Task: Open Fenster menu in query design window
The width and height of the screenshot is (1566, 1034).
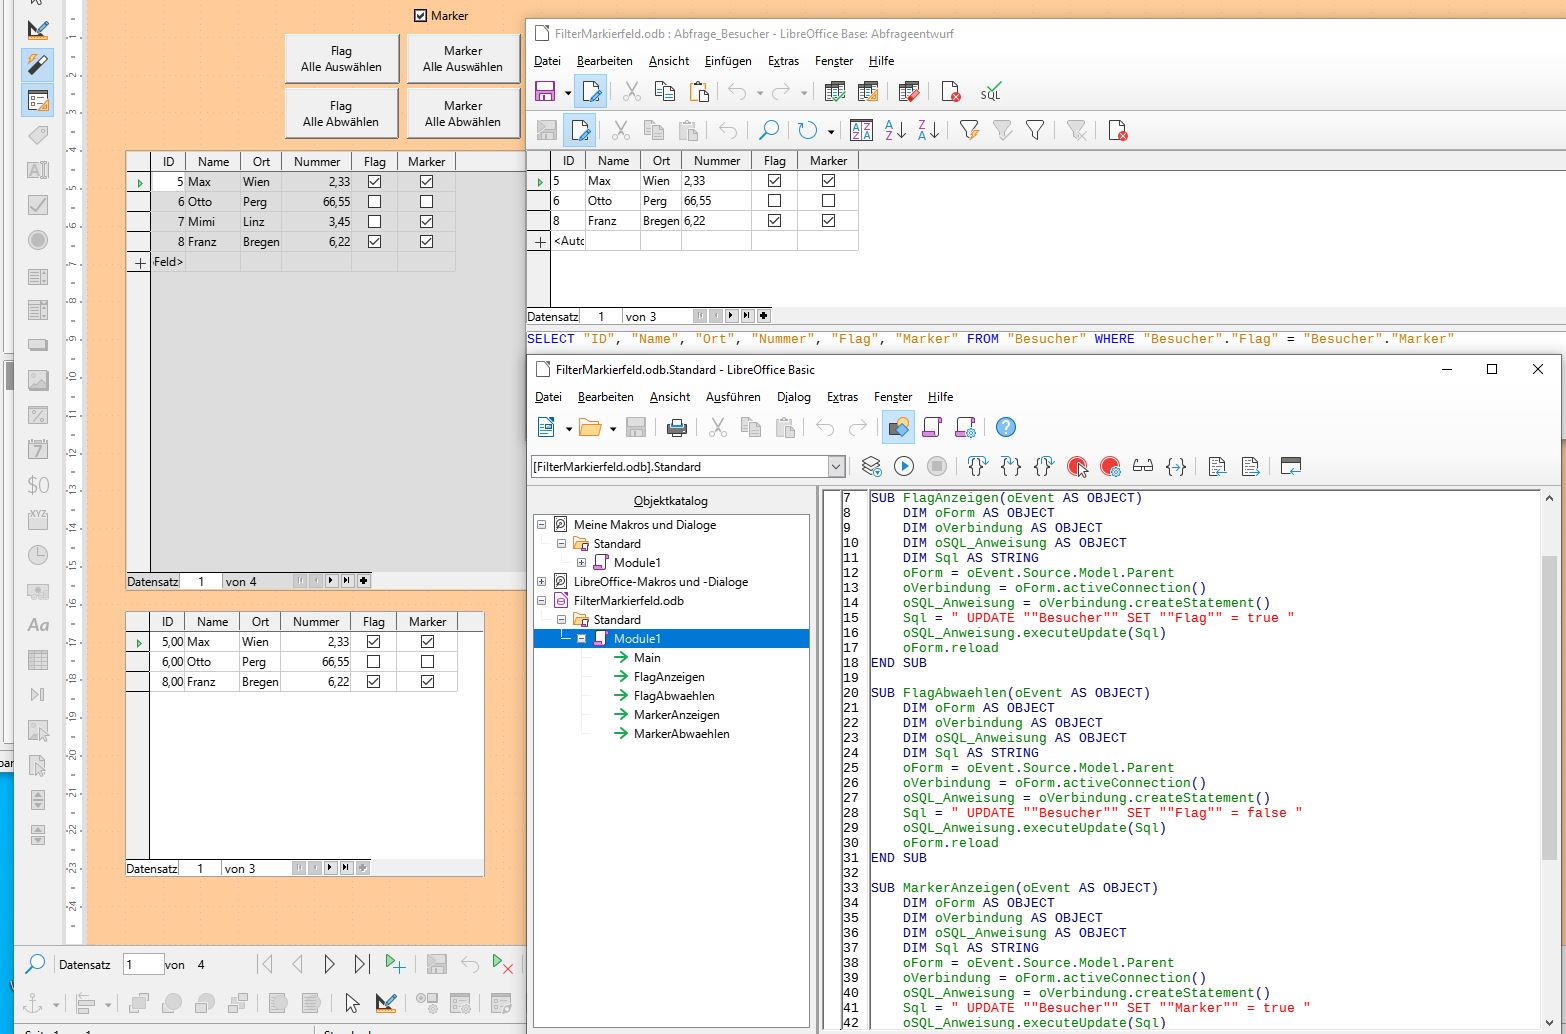Action: click(x=833, y=60)
